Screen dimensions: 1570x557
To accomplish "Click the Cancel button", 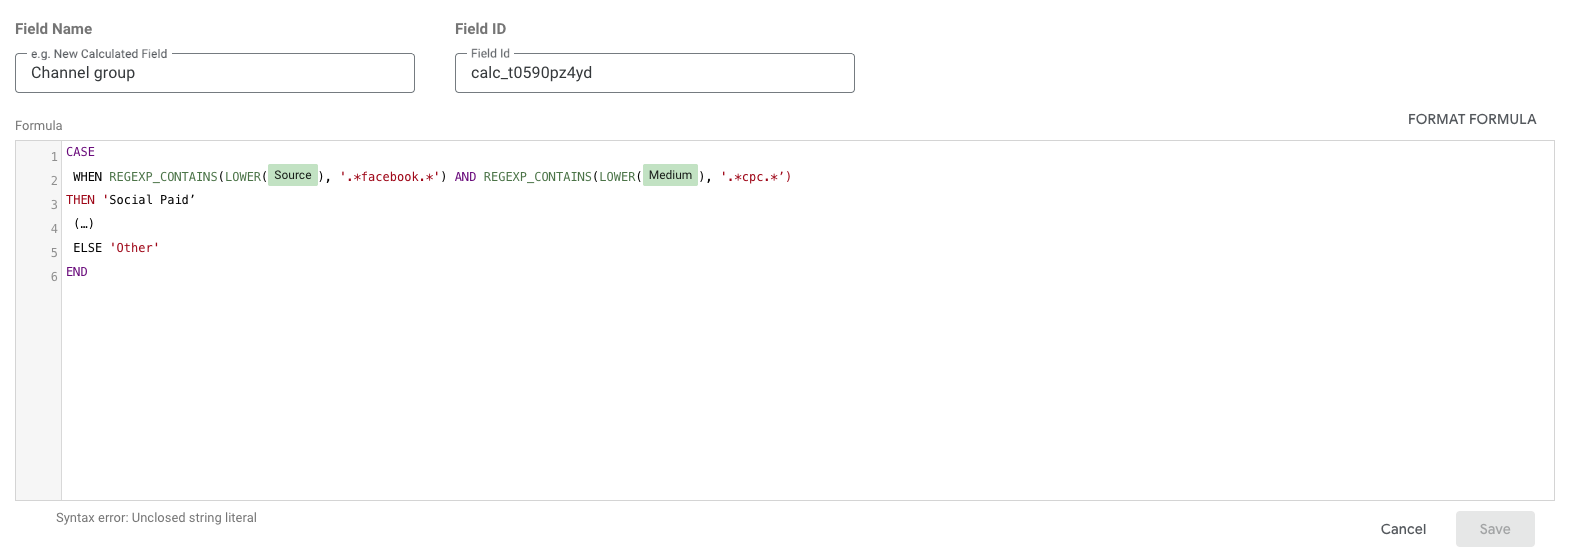I will point(1403,529).
